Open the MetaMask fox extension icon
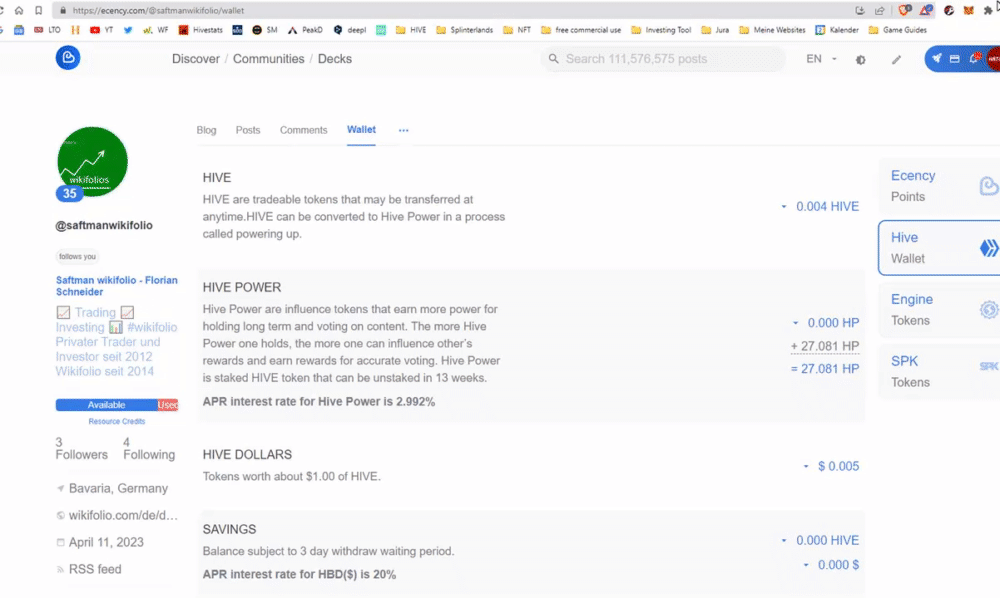Screen dimensions: 1000x598 tap(969, 10)
